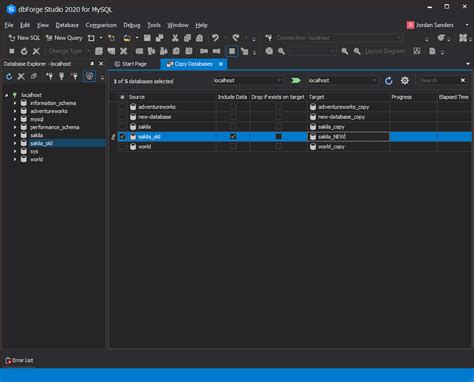
Task: Click the highlighted filter icon in Database Explorer toolbar
Action: pyautogui.click(x=89, y=76)
